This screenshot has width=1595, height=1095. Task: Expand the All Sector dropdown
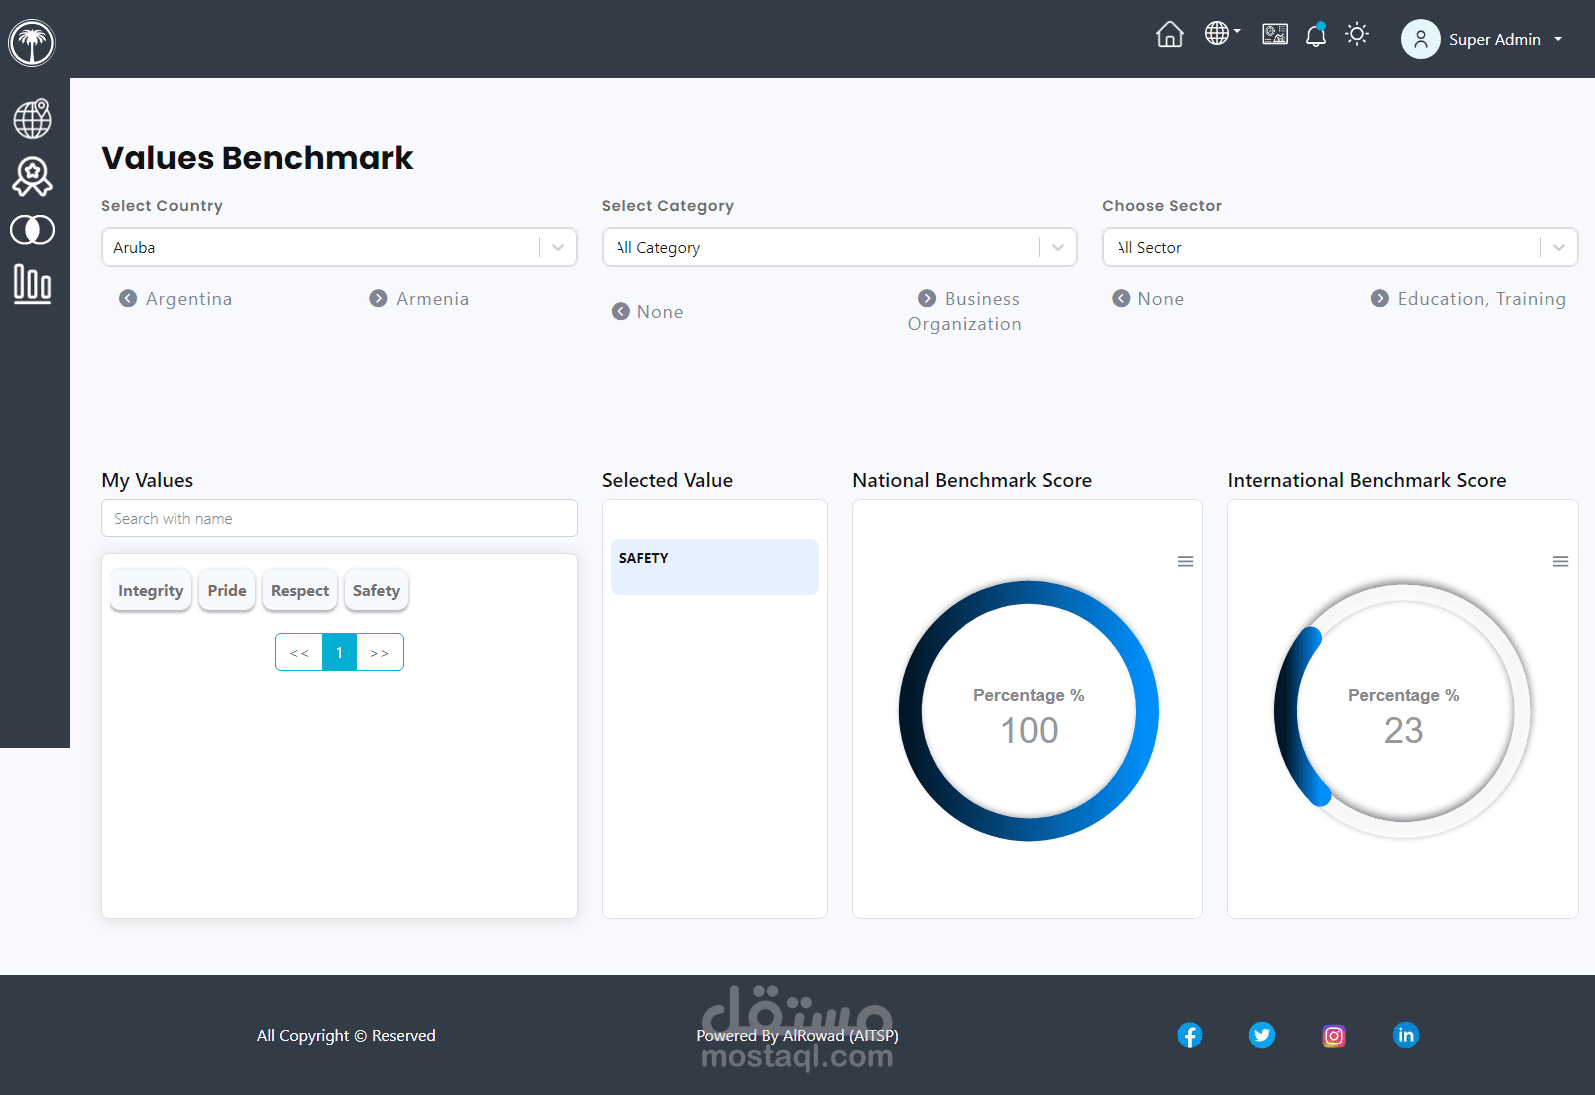point(1340,247)
